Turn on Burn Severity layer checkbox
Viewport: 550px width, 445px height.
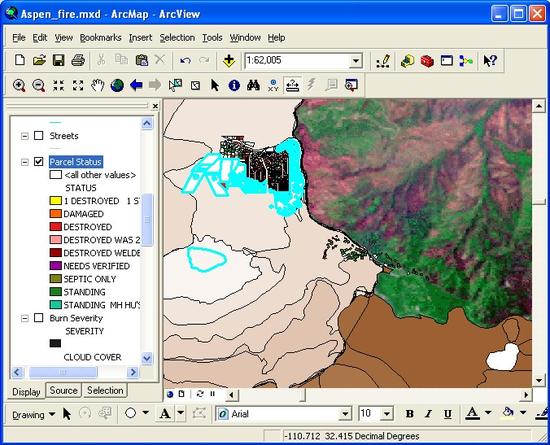tap(39, 318)
